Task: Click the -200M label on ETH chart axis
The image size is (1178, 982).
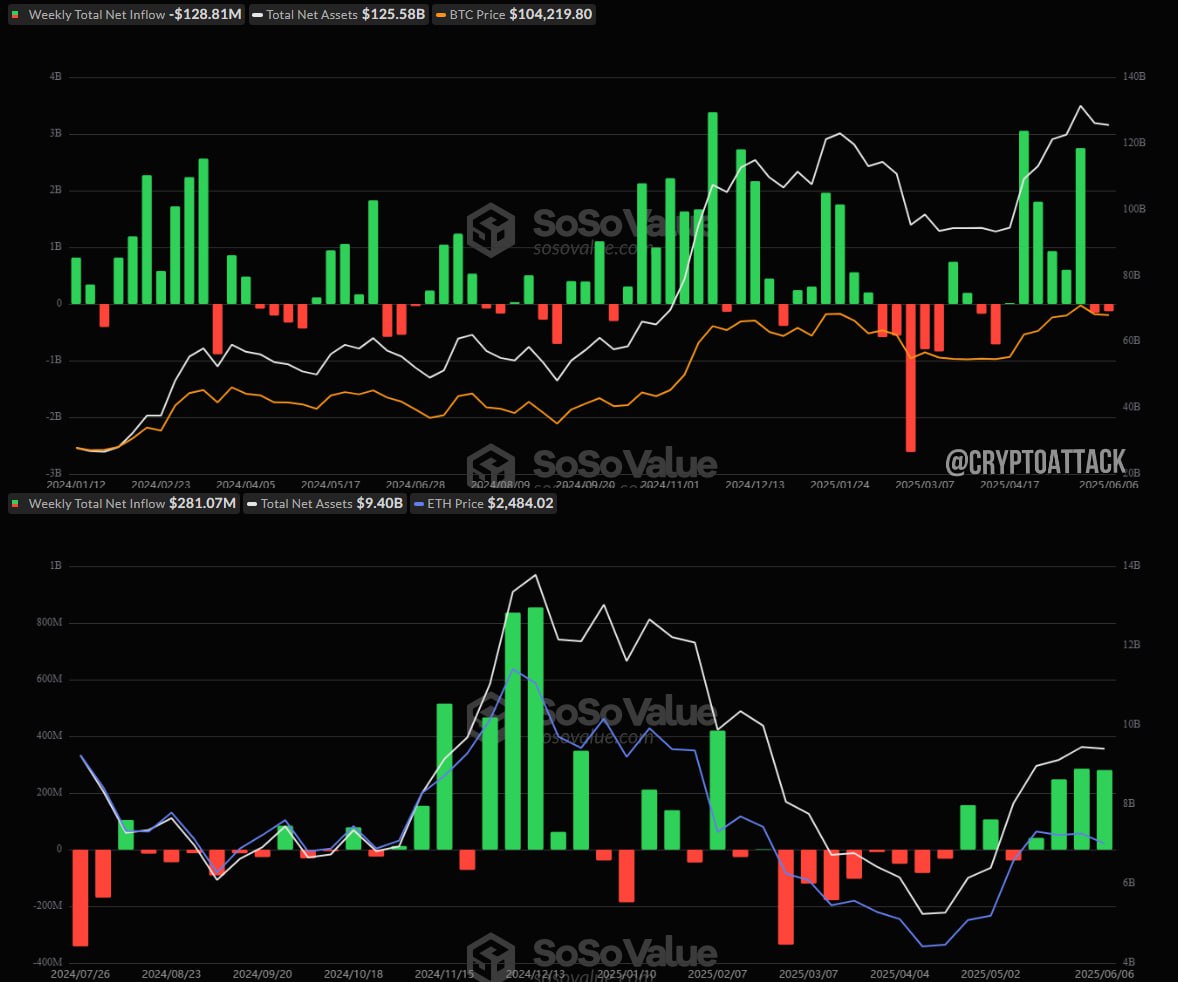Action: (47, 905)
